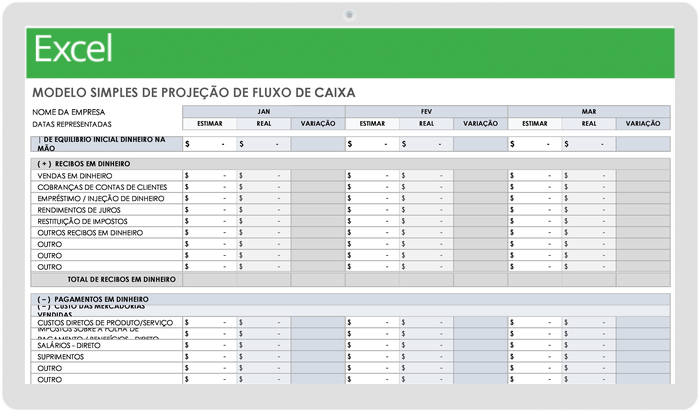The height and width of the screenshot is (412, 700).
Task: Click the REAL column header under FEV
Action: pyautogui.click(x=426, y=123)
